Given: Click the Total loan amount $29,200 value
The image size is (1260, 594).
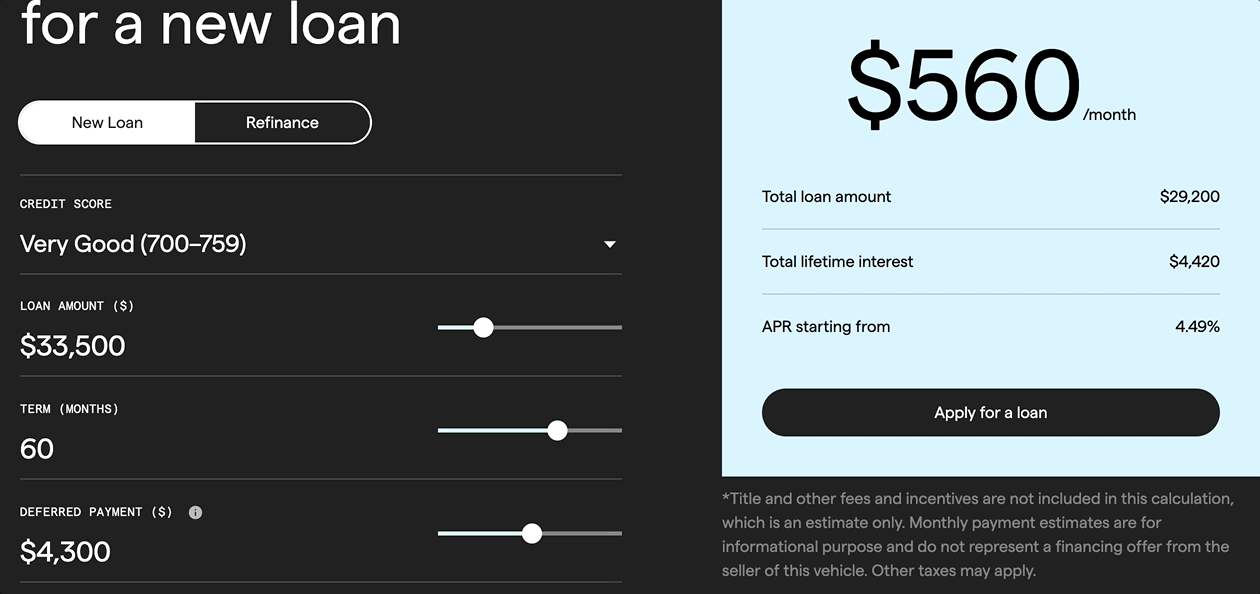Looking at the screenshot, I should (x=1189, y=197).
